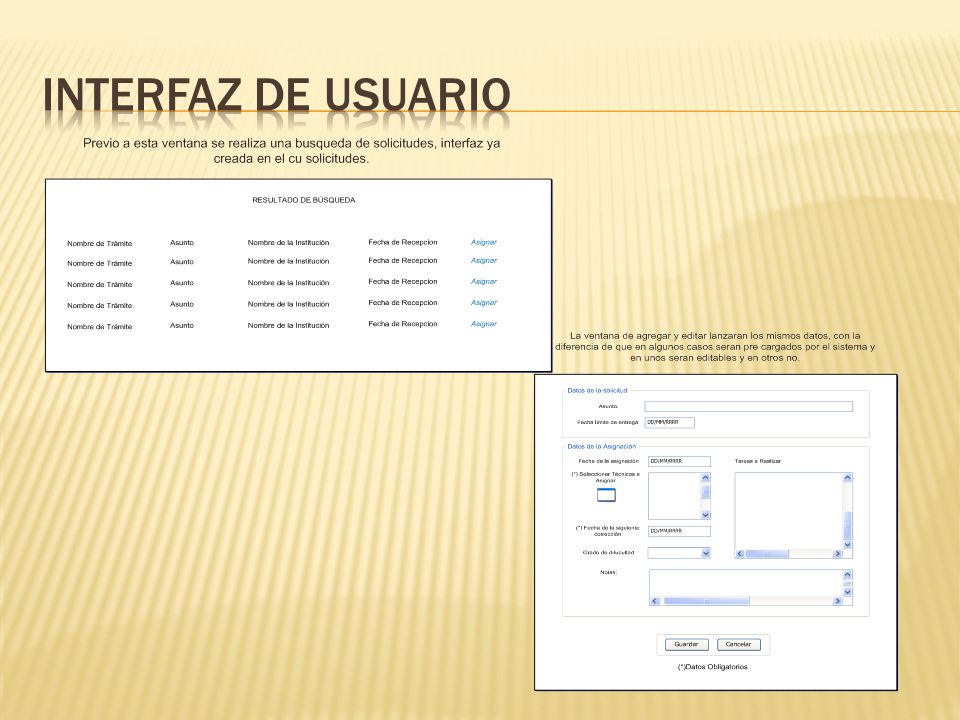
Task: Click the Cancelar button
Action: click(738, 645)
